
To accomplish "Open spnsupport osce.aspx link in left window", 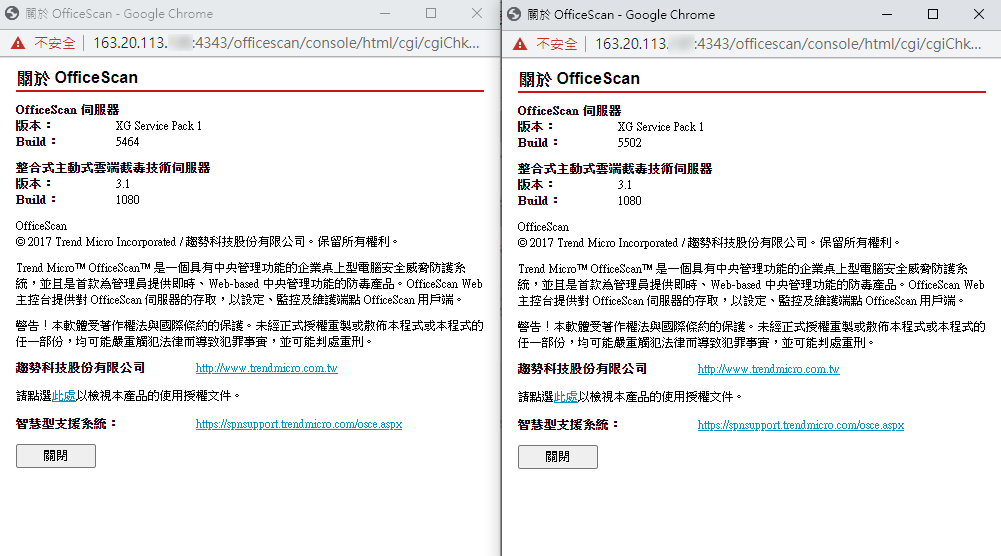I will point(299,424).
